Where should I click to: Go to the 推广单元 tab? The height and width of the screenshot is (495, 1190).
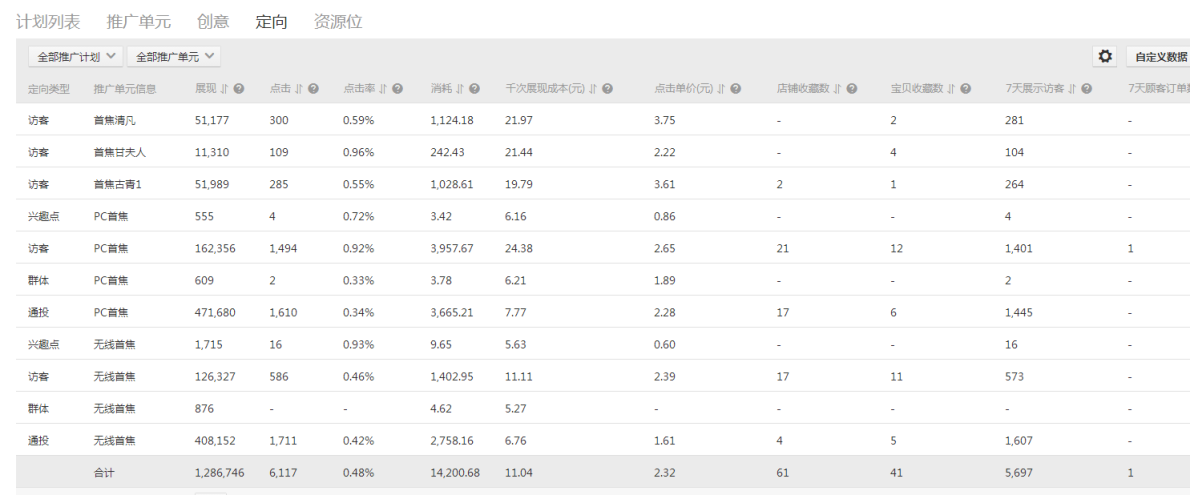click(x=140, y=21)
